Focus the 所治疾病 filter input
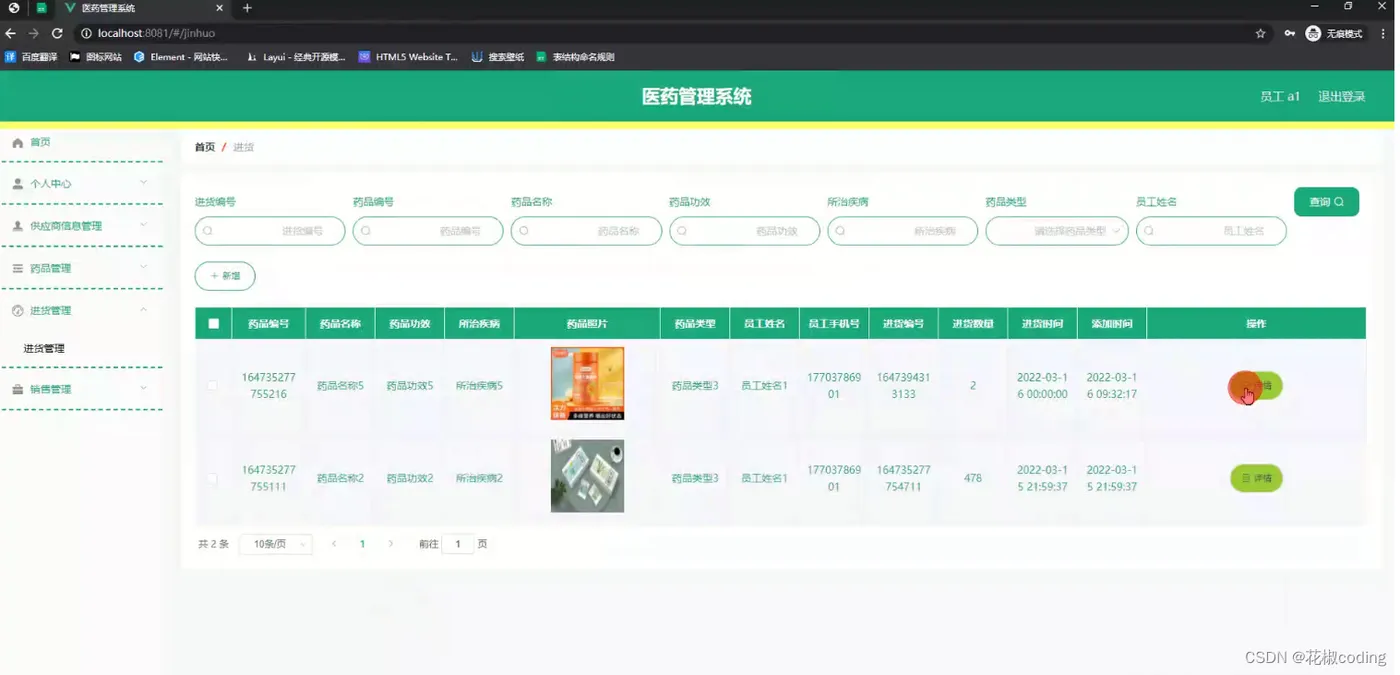The image size is (1400, 675). coord(903,231)
